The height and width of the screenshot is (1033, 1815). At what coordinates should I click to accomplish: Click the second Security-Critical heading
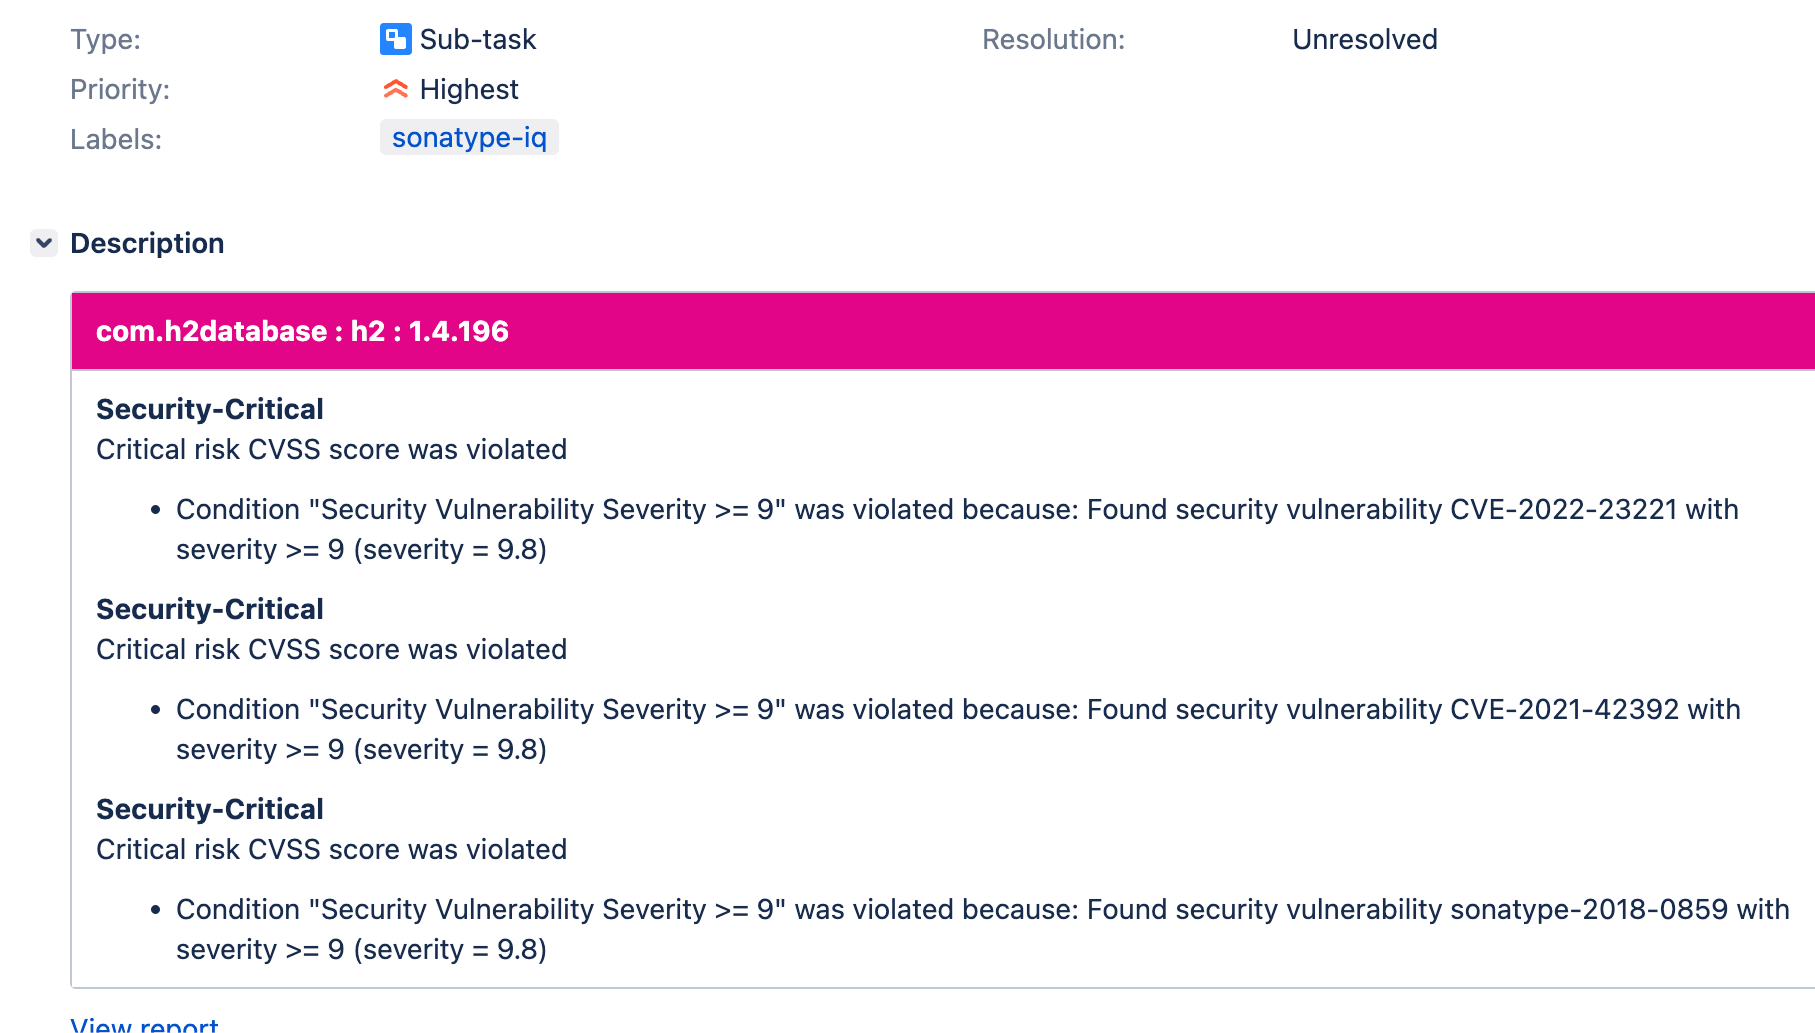click(x=209, y=609)
